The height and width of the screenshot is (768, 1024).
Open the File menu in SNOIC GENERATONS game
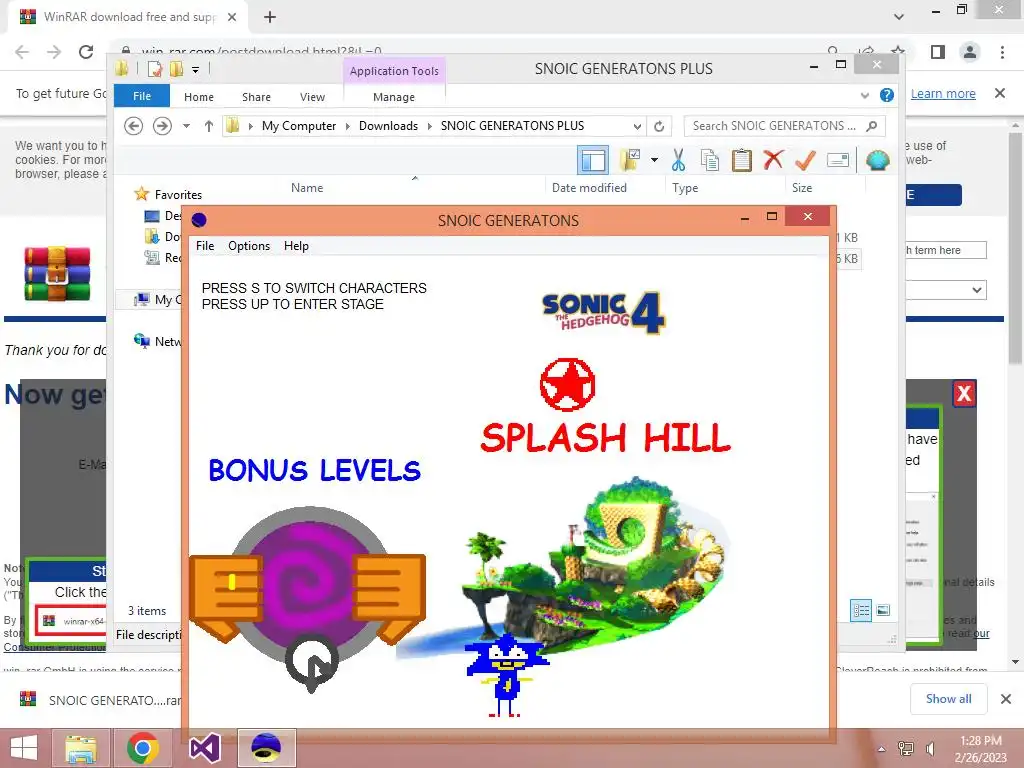click(205, 246)
